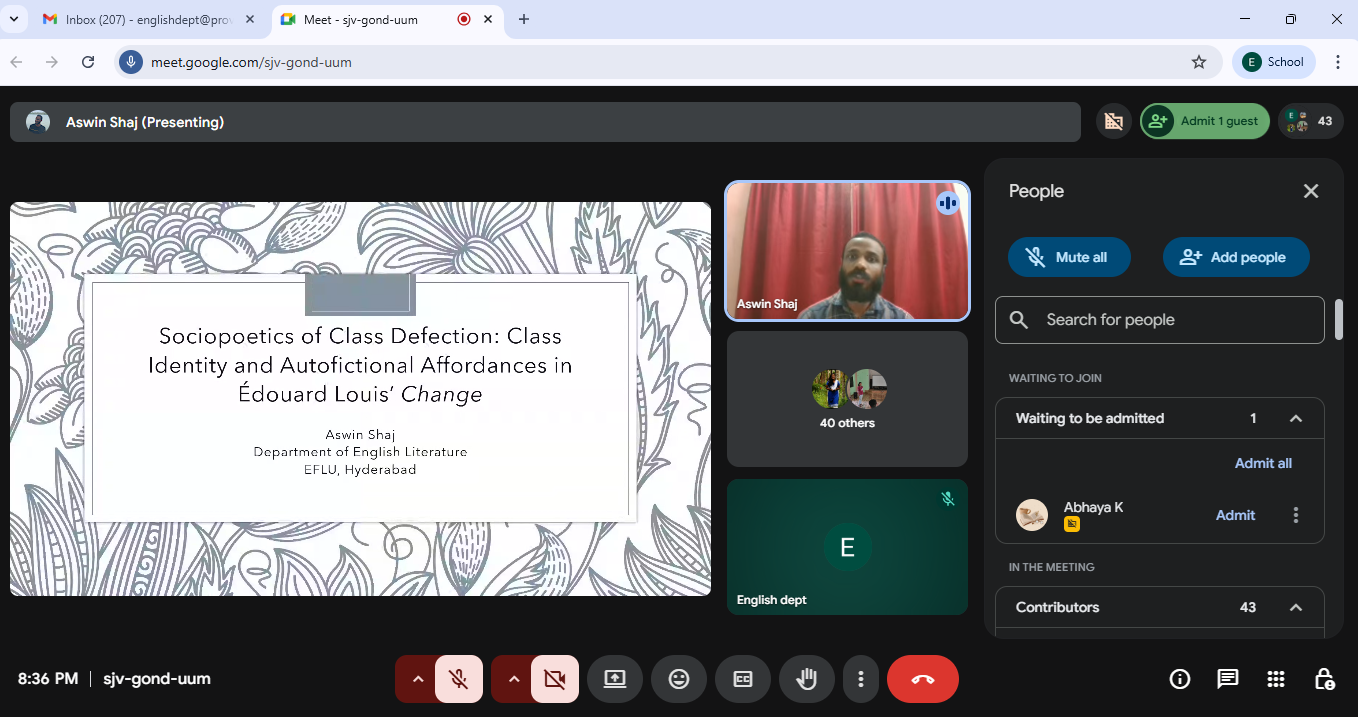Open more actions menu for Abhaya K
The image size is (1358, 717).
[1296, 515]
